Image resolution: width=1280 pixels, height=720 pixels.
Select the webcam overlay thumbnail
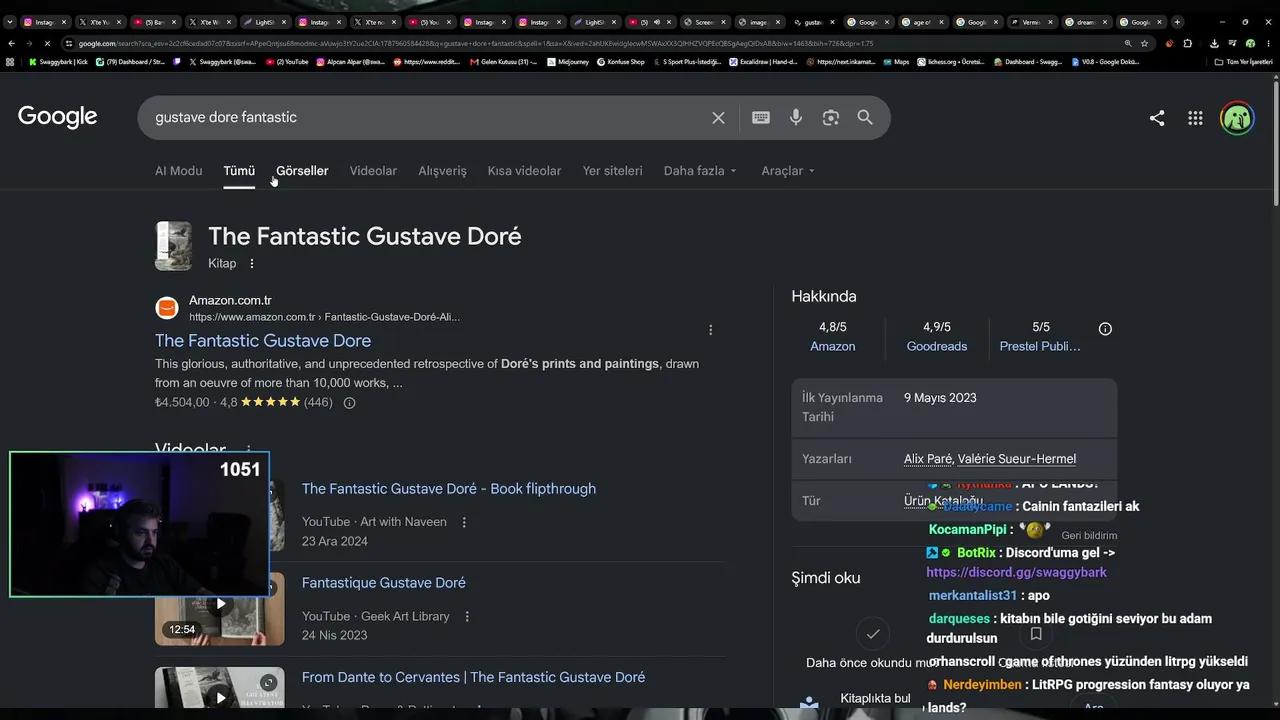pos(139,524)
